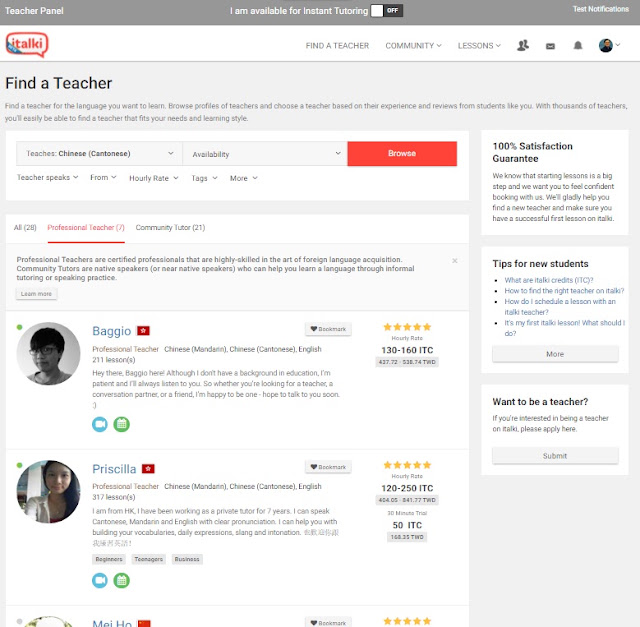Click Priscilla's Hong Kong flag icon
The height and width of the screenshot is (627, 640).
coord(148,469)
